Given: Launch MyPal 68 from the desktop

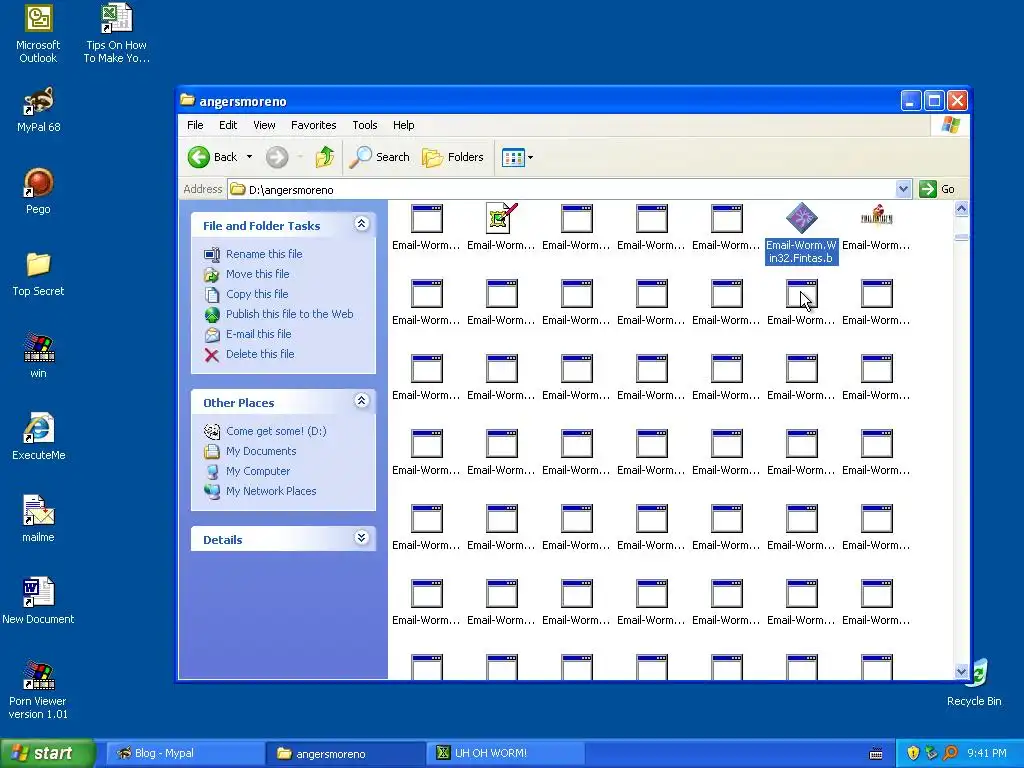Looking at the screenshot, I should coord(38,109).
